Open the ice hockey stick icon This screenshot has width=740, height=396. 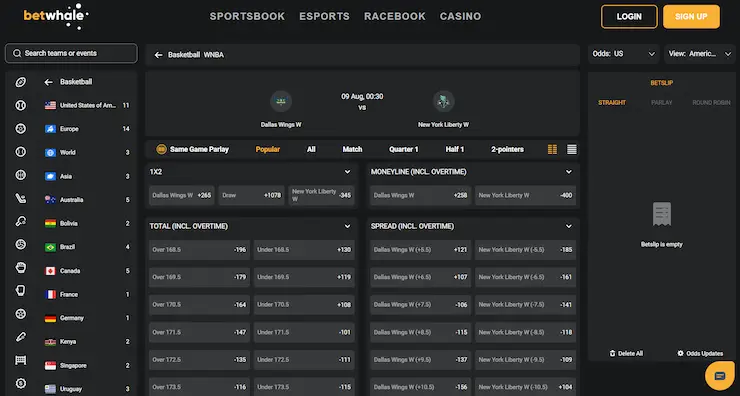pyautogui.click(x=20, y=198)
